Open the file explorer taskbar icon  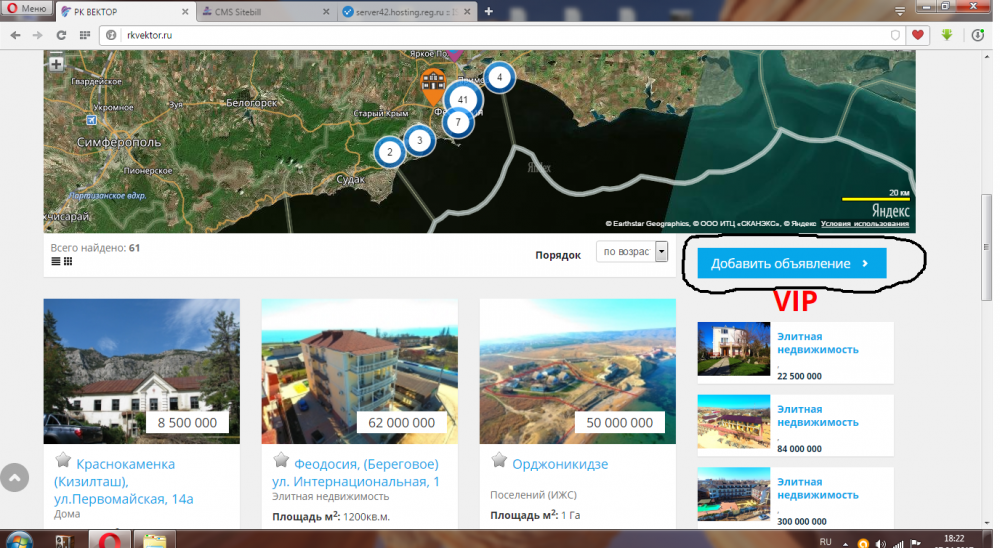(x=154, y=540)
